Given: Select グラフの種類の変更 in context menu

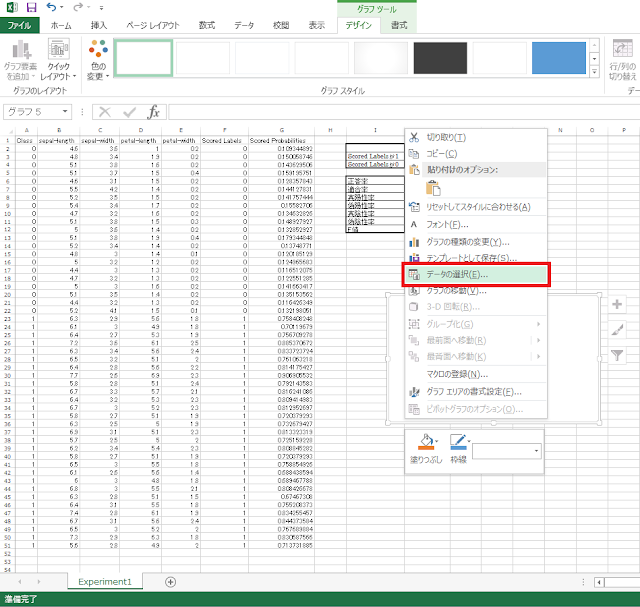Looking at the screenshot, I should [468, 241].
